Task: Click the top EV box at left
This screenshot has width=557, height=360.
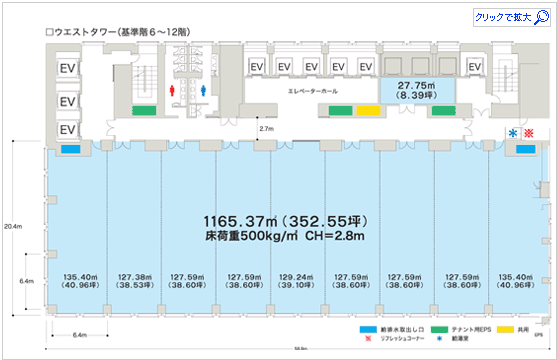Action: (x=67, y=68)
